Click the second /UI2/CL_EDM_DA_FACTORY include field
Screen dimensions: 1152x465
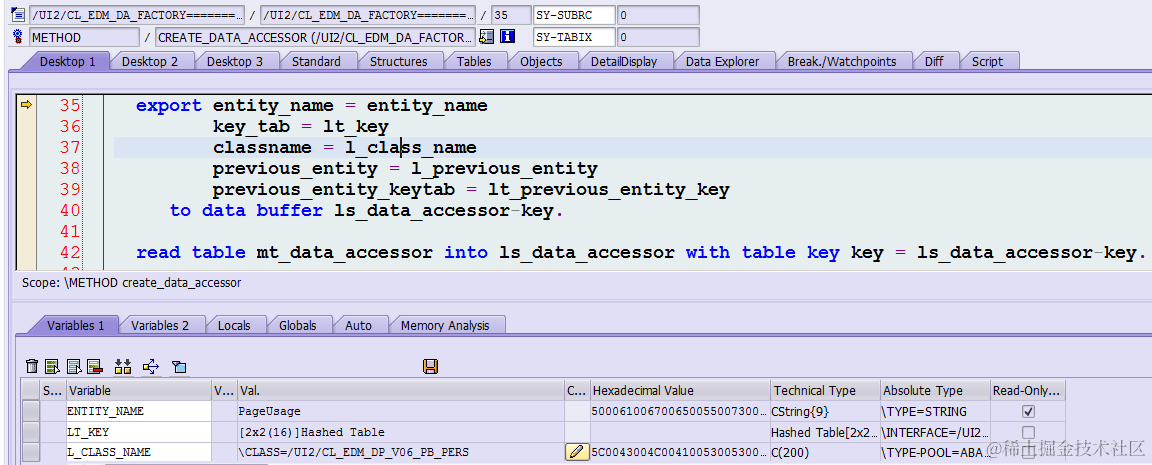tap(367, 15)
